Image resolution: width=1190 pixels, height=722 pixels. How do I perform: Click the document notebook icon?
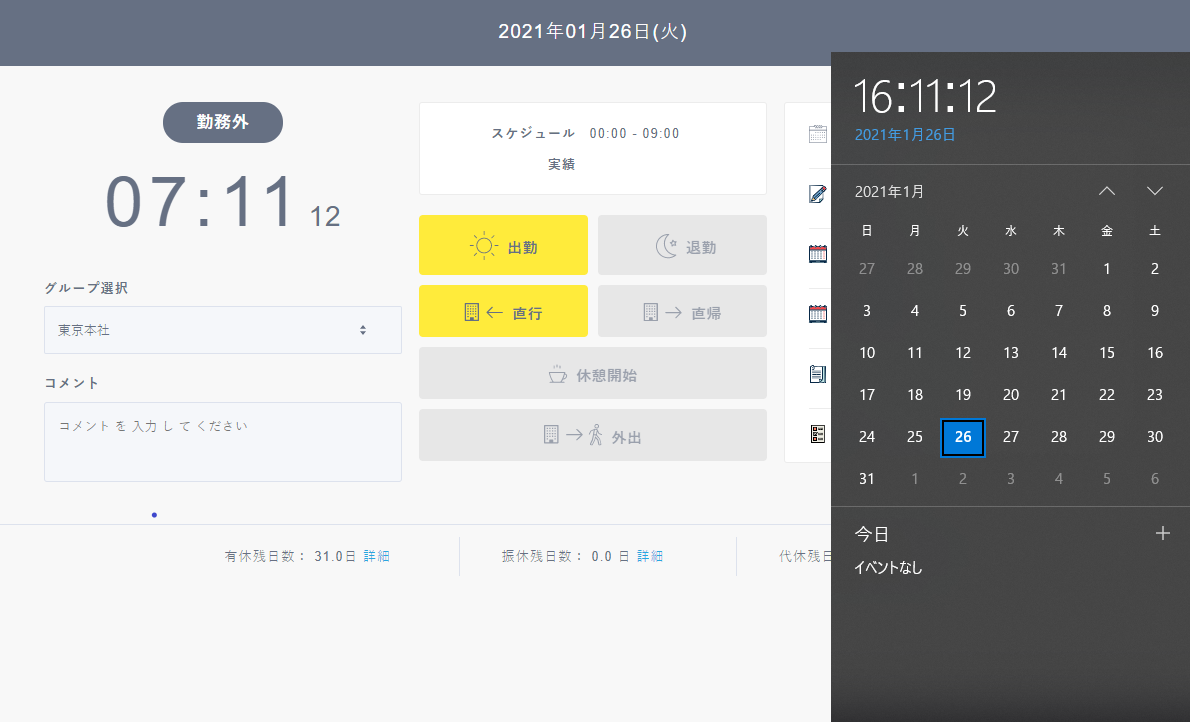[x=817, y=374]
